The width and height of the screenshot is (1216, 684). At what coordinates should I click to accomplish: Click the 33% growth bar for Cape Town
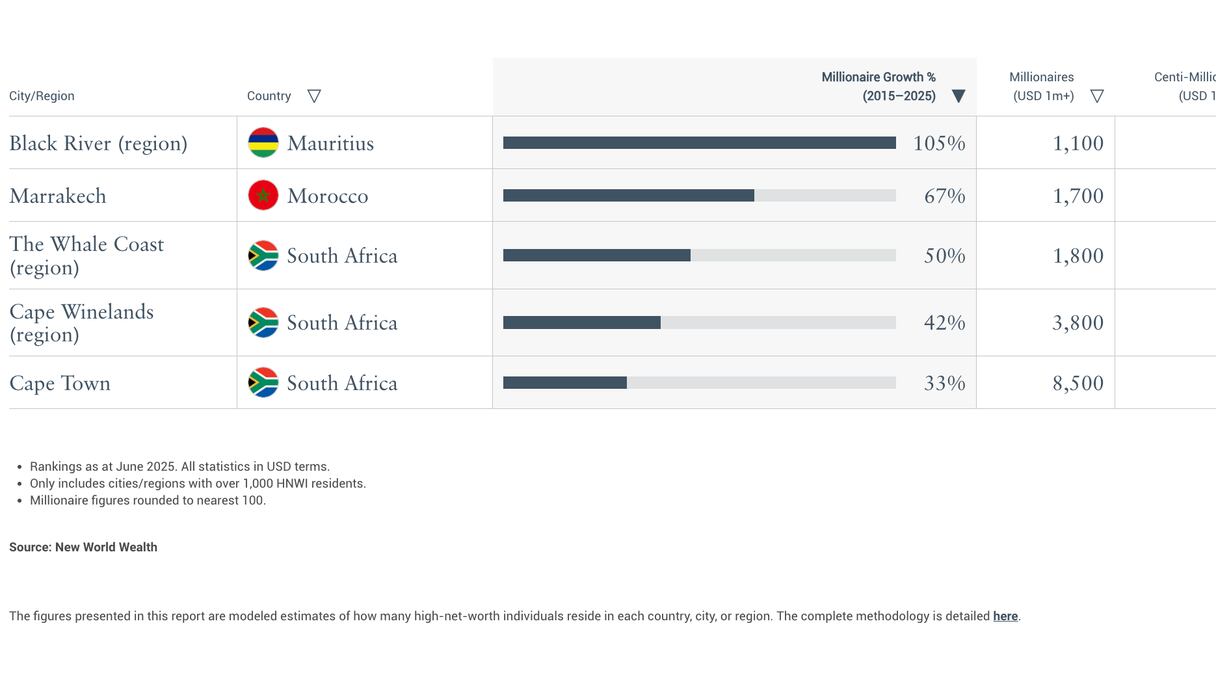(565, 383)
